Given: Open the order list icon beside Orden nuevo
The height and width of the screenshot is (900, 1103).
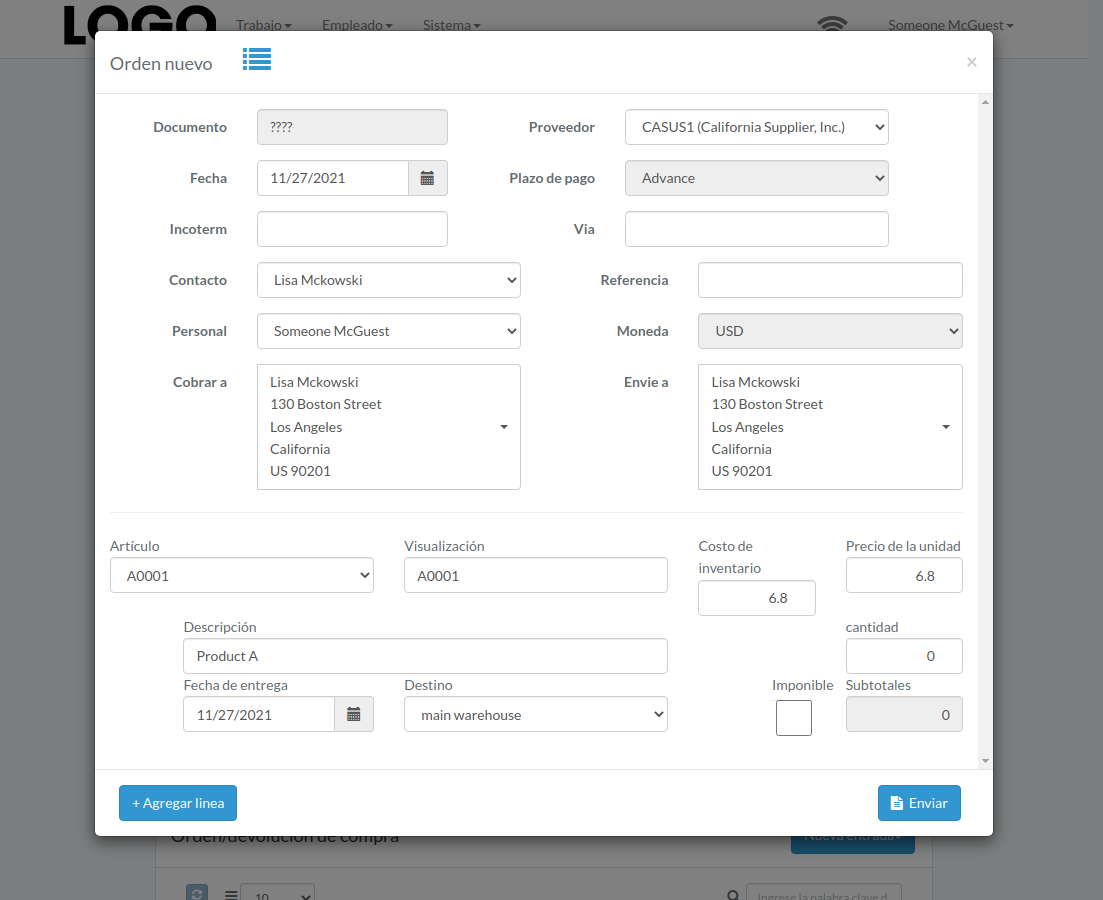Looking at the screenshot, I should 257,60.
